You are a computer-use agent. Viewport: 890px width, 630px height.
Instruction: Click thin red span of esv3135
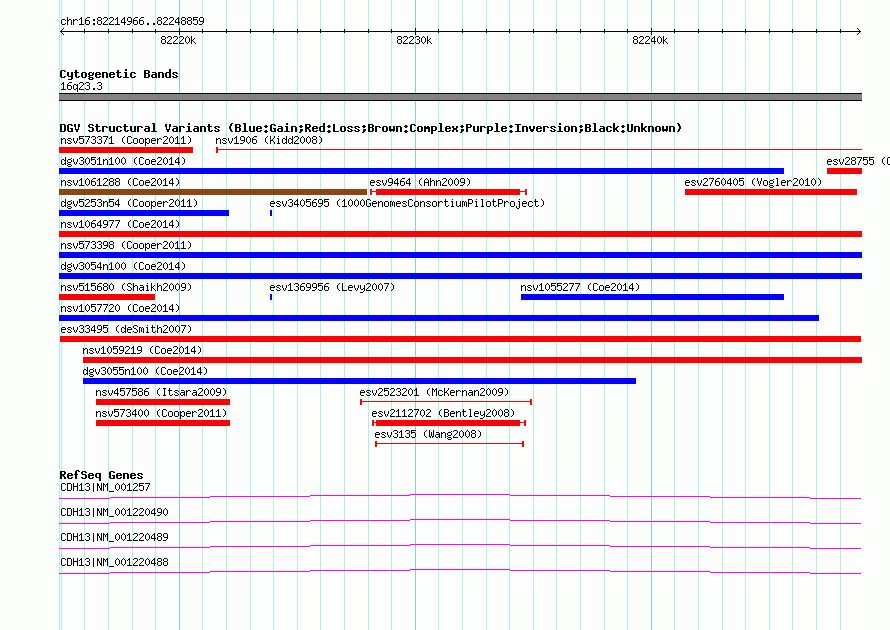(x=450, y=444)
